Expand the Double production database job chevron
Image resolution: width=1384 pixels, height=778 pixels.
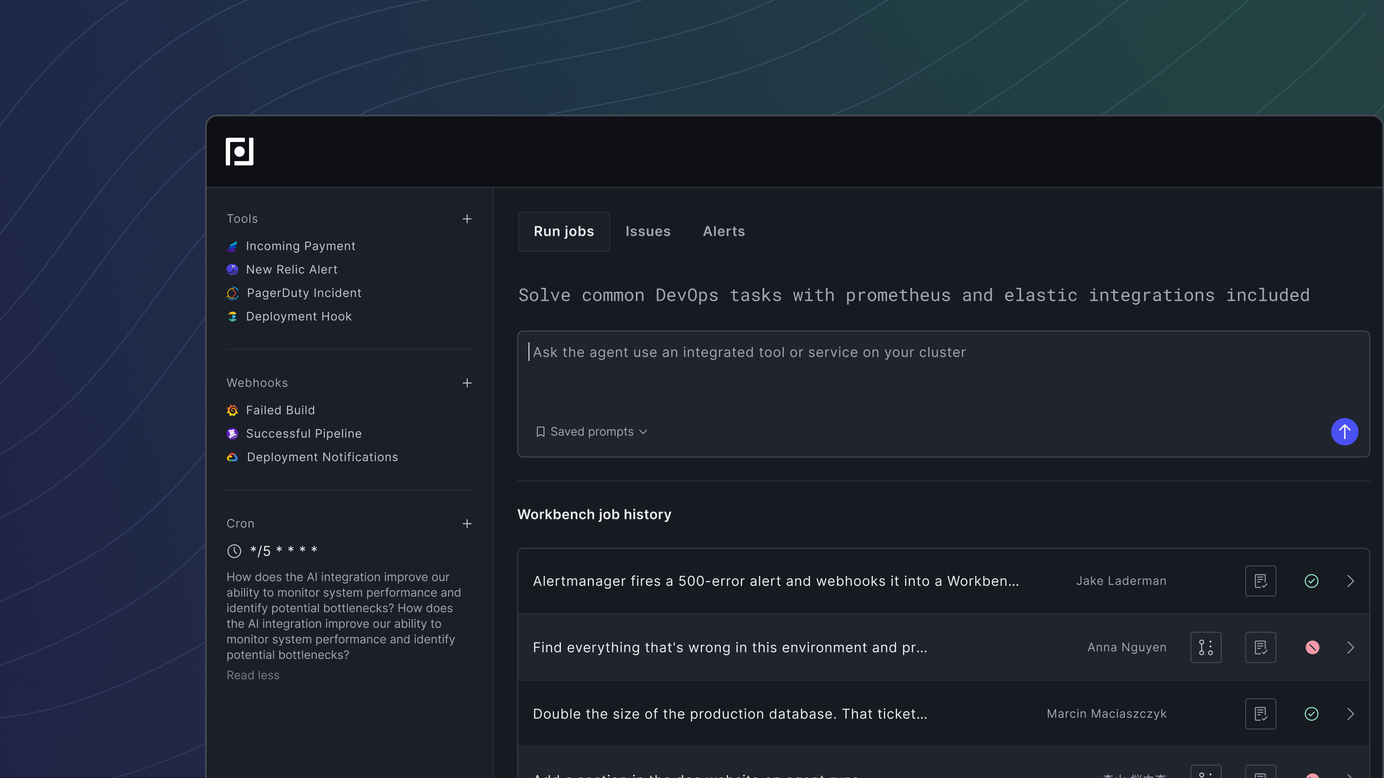pos(1350,714)
